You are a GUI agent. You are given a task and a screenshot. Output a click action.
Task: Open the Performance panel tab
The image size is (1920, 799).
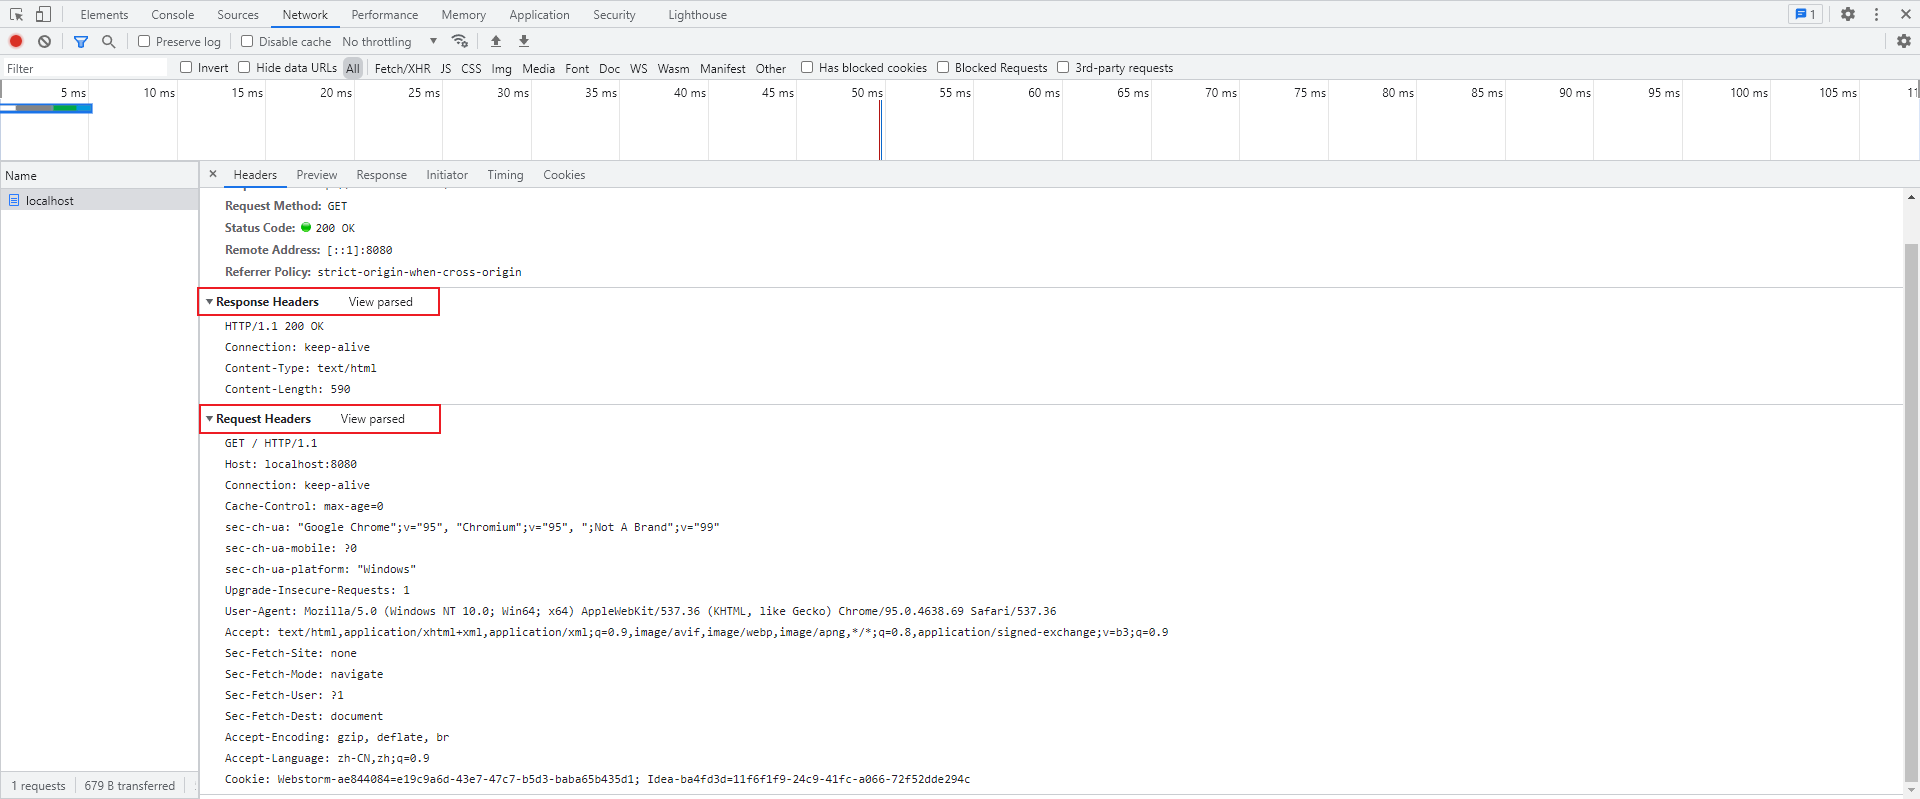pos(385,15)
